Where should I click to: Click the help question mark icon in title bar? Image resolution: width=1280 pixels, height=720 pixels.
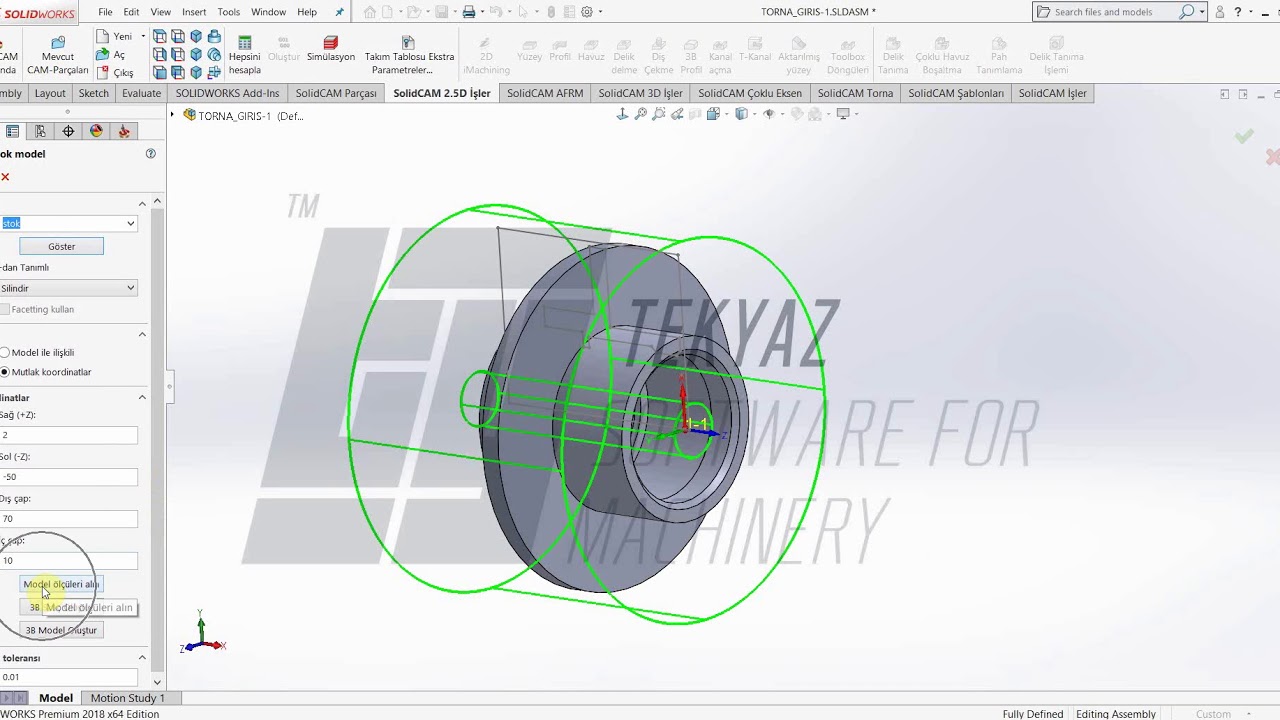click(1238, 12)
